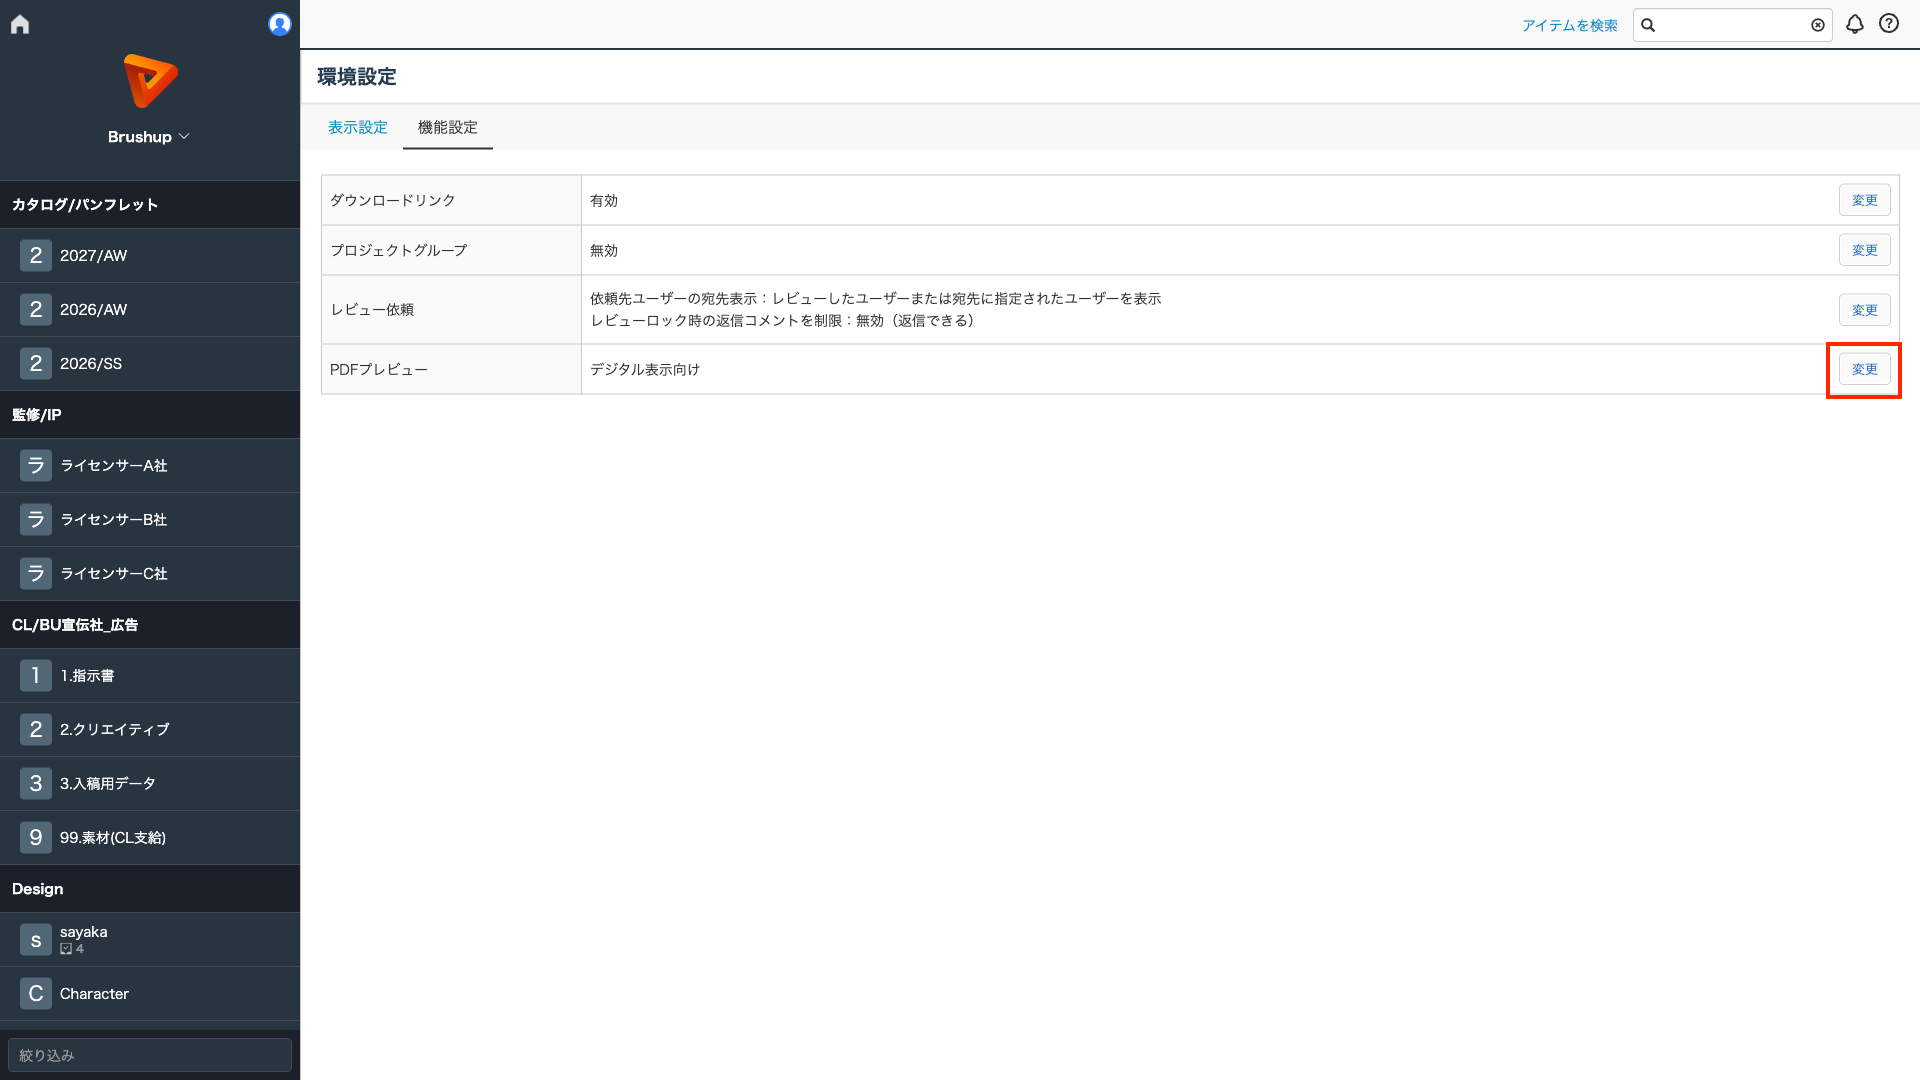Image resolution: width=1920 pixels, height=1080 pixels.
Task: Open the 2026/SS project icon
Action: pyautogui.click(x=36, y=363)
